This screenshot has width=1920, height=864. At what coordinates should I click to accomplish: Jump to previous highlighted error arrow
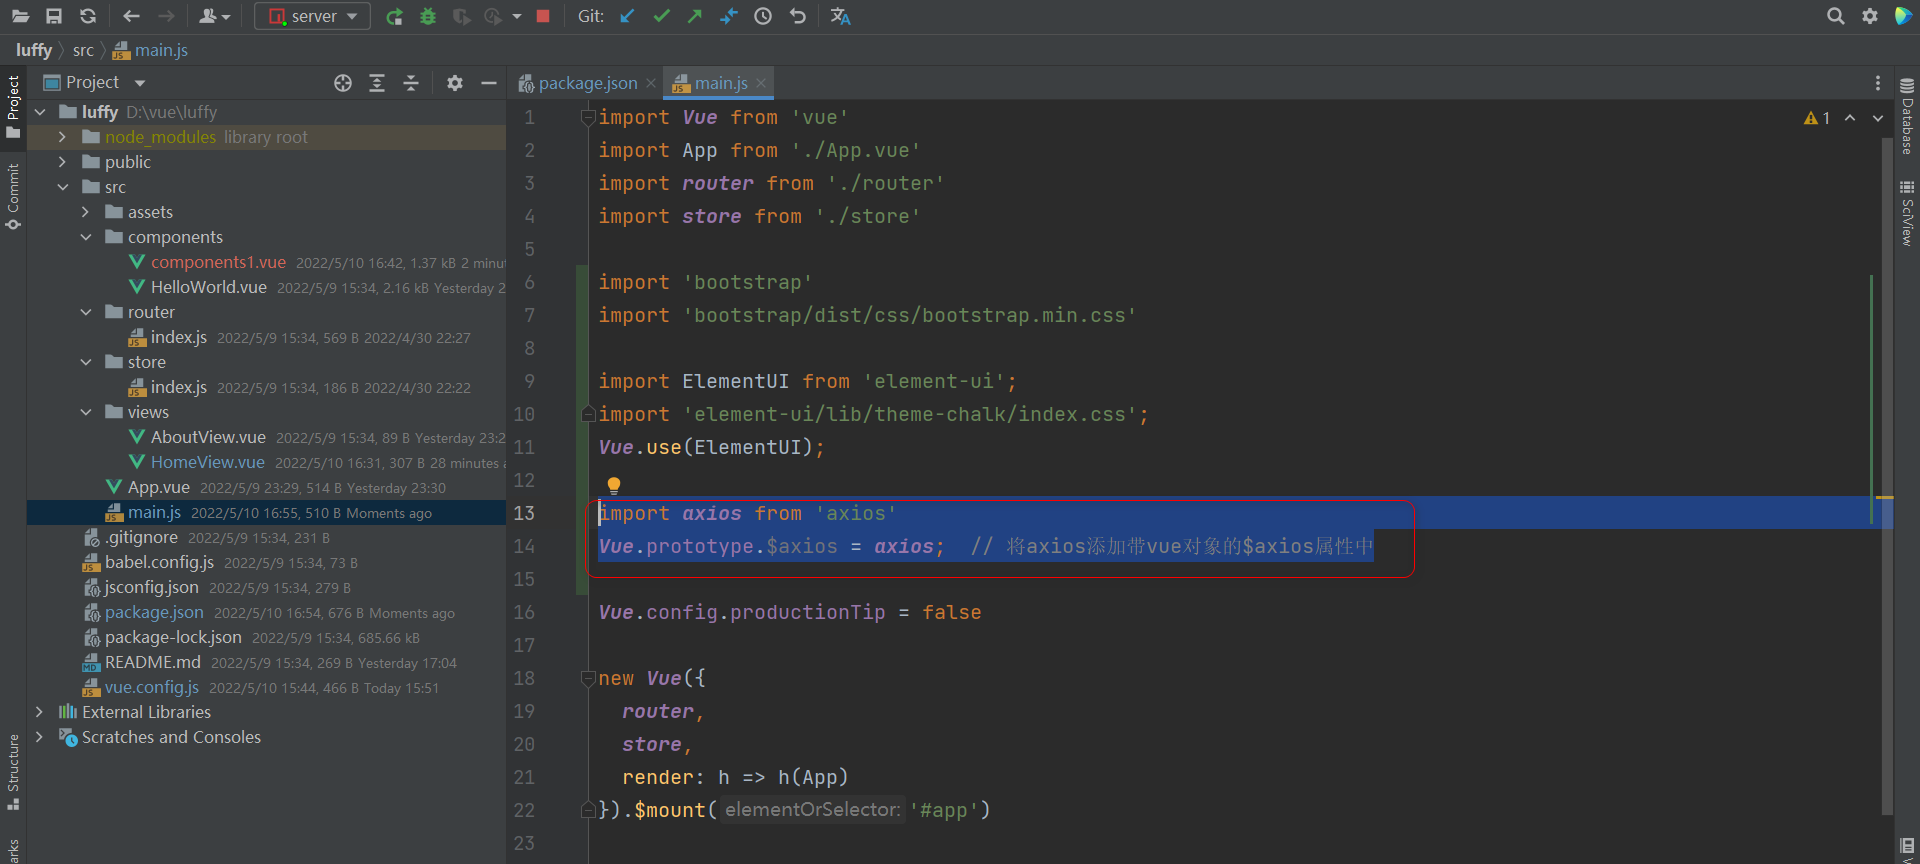(1850, 118)
